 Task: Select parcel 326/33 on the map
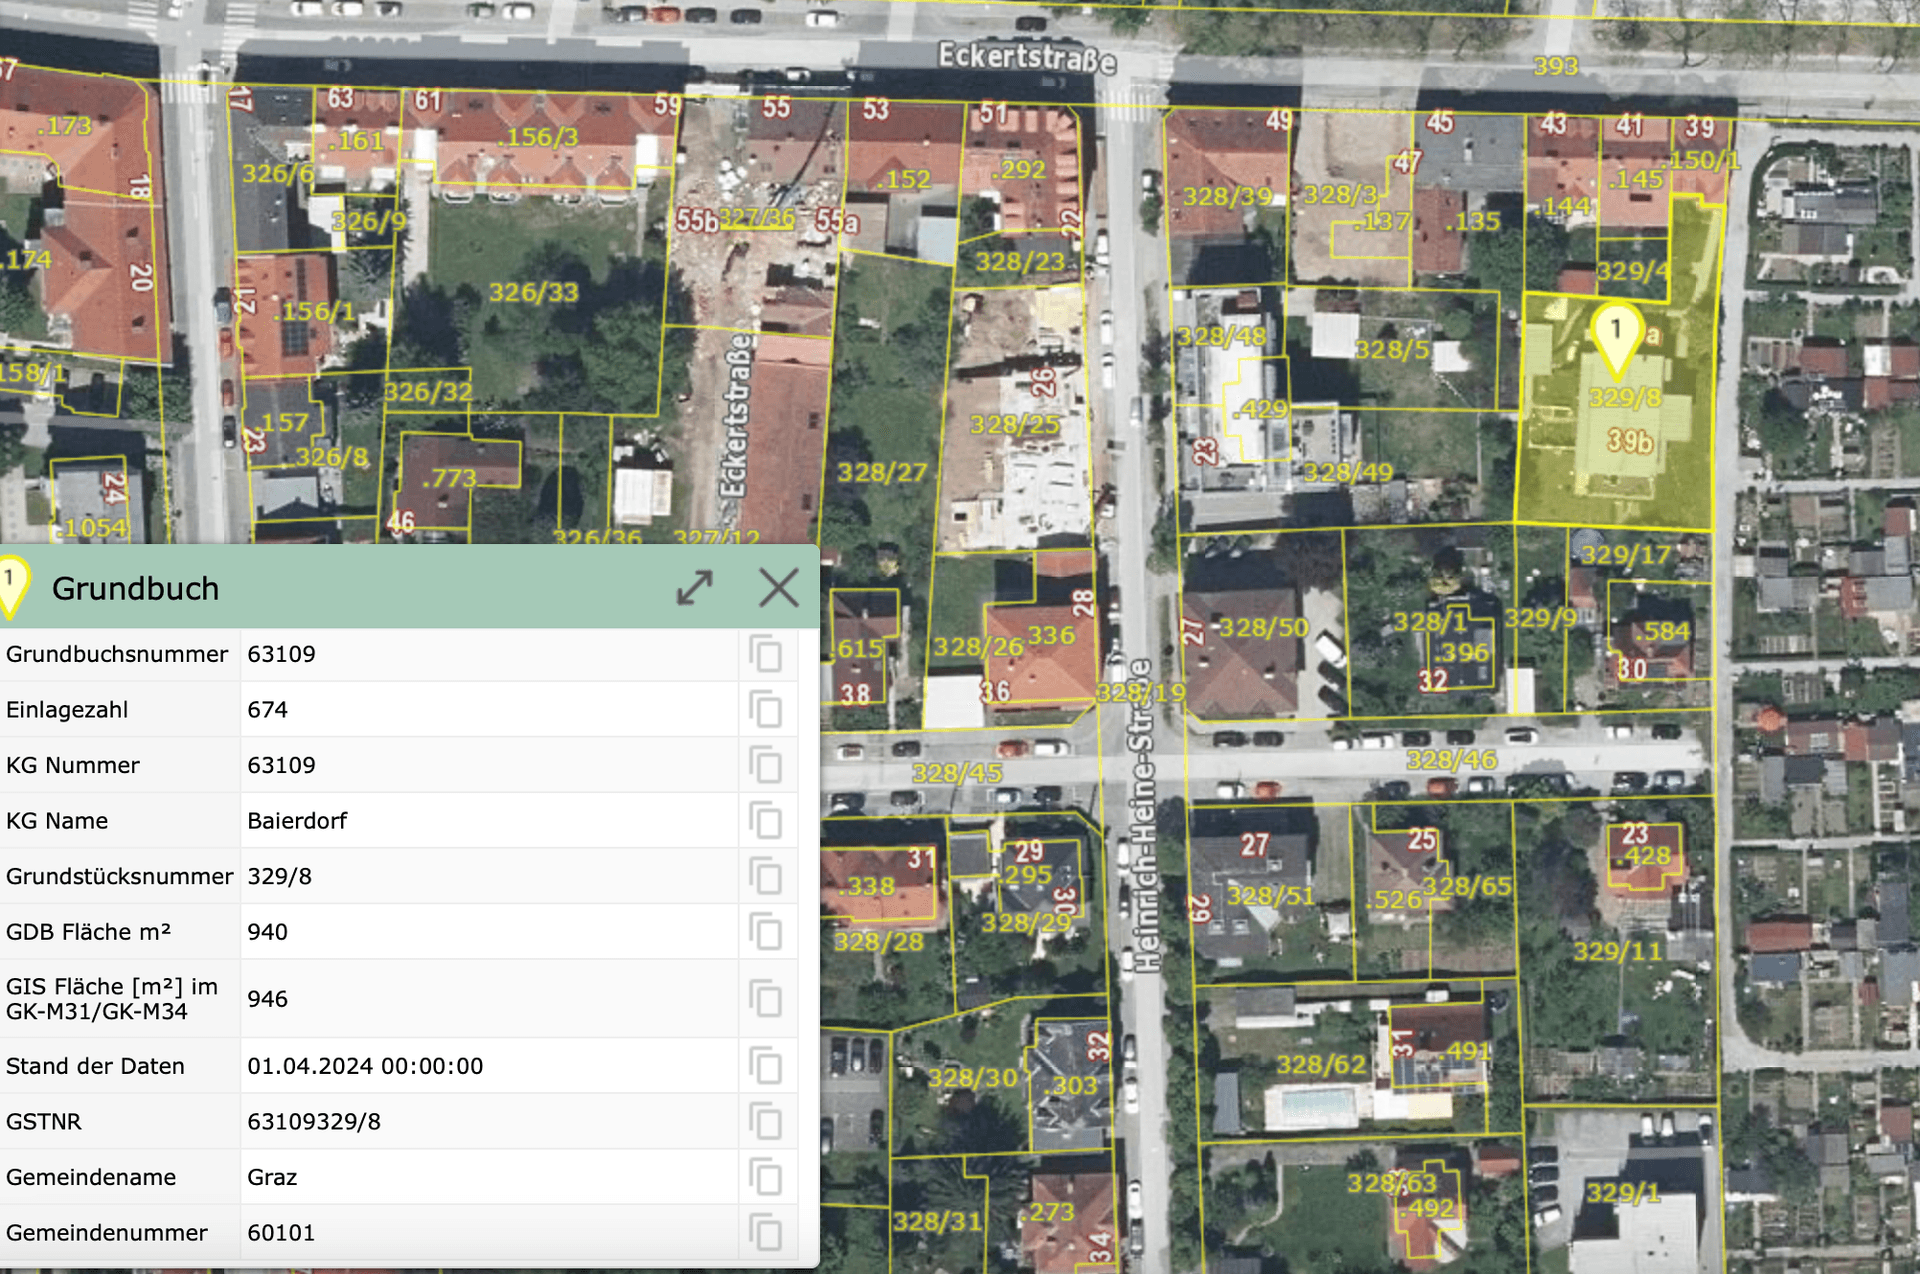533,293
